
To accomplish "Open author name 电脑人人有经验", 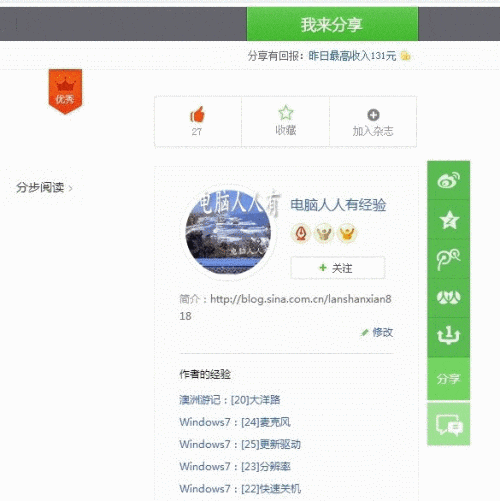I will tap(338, 205).
